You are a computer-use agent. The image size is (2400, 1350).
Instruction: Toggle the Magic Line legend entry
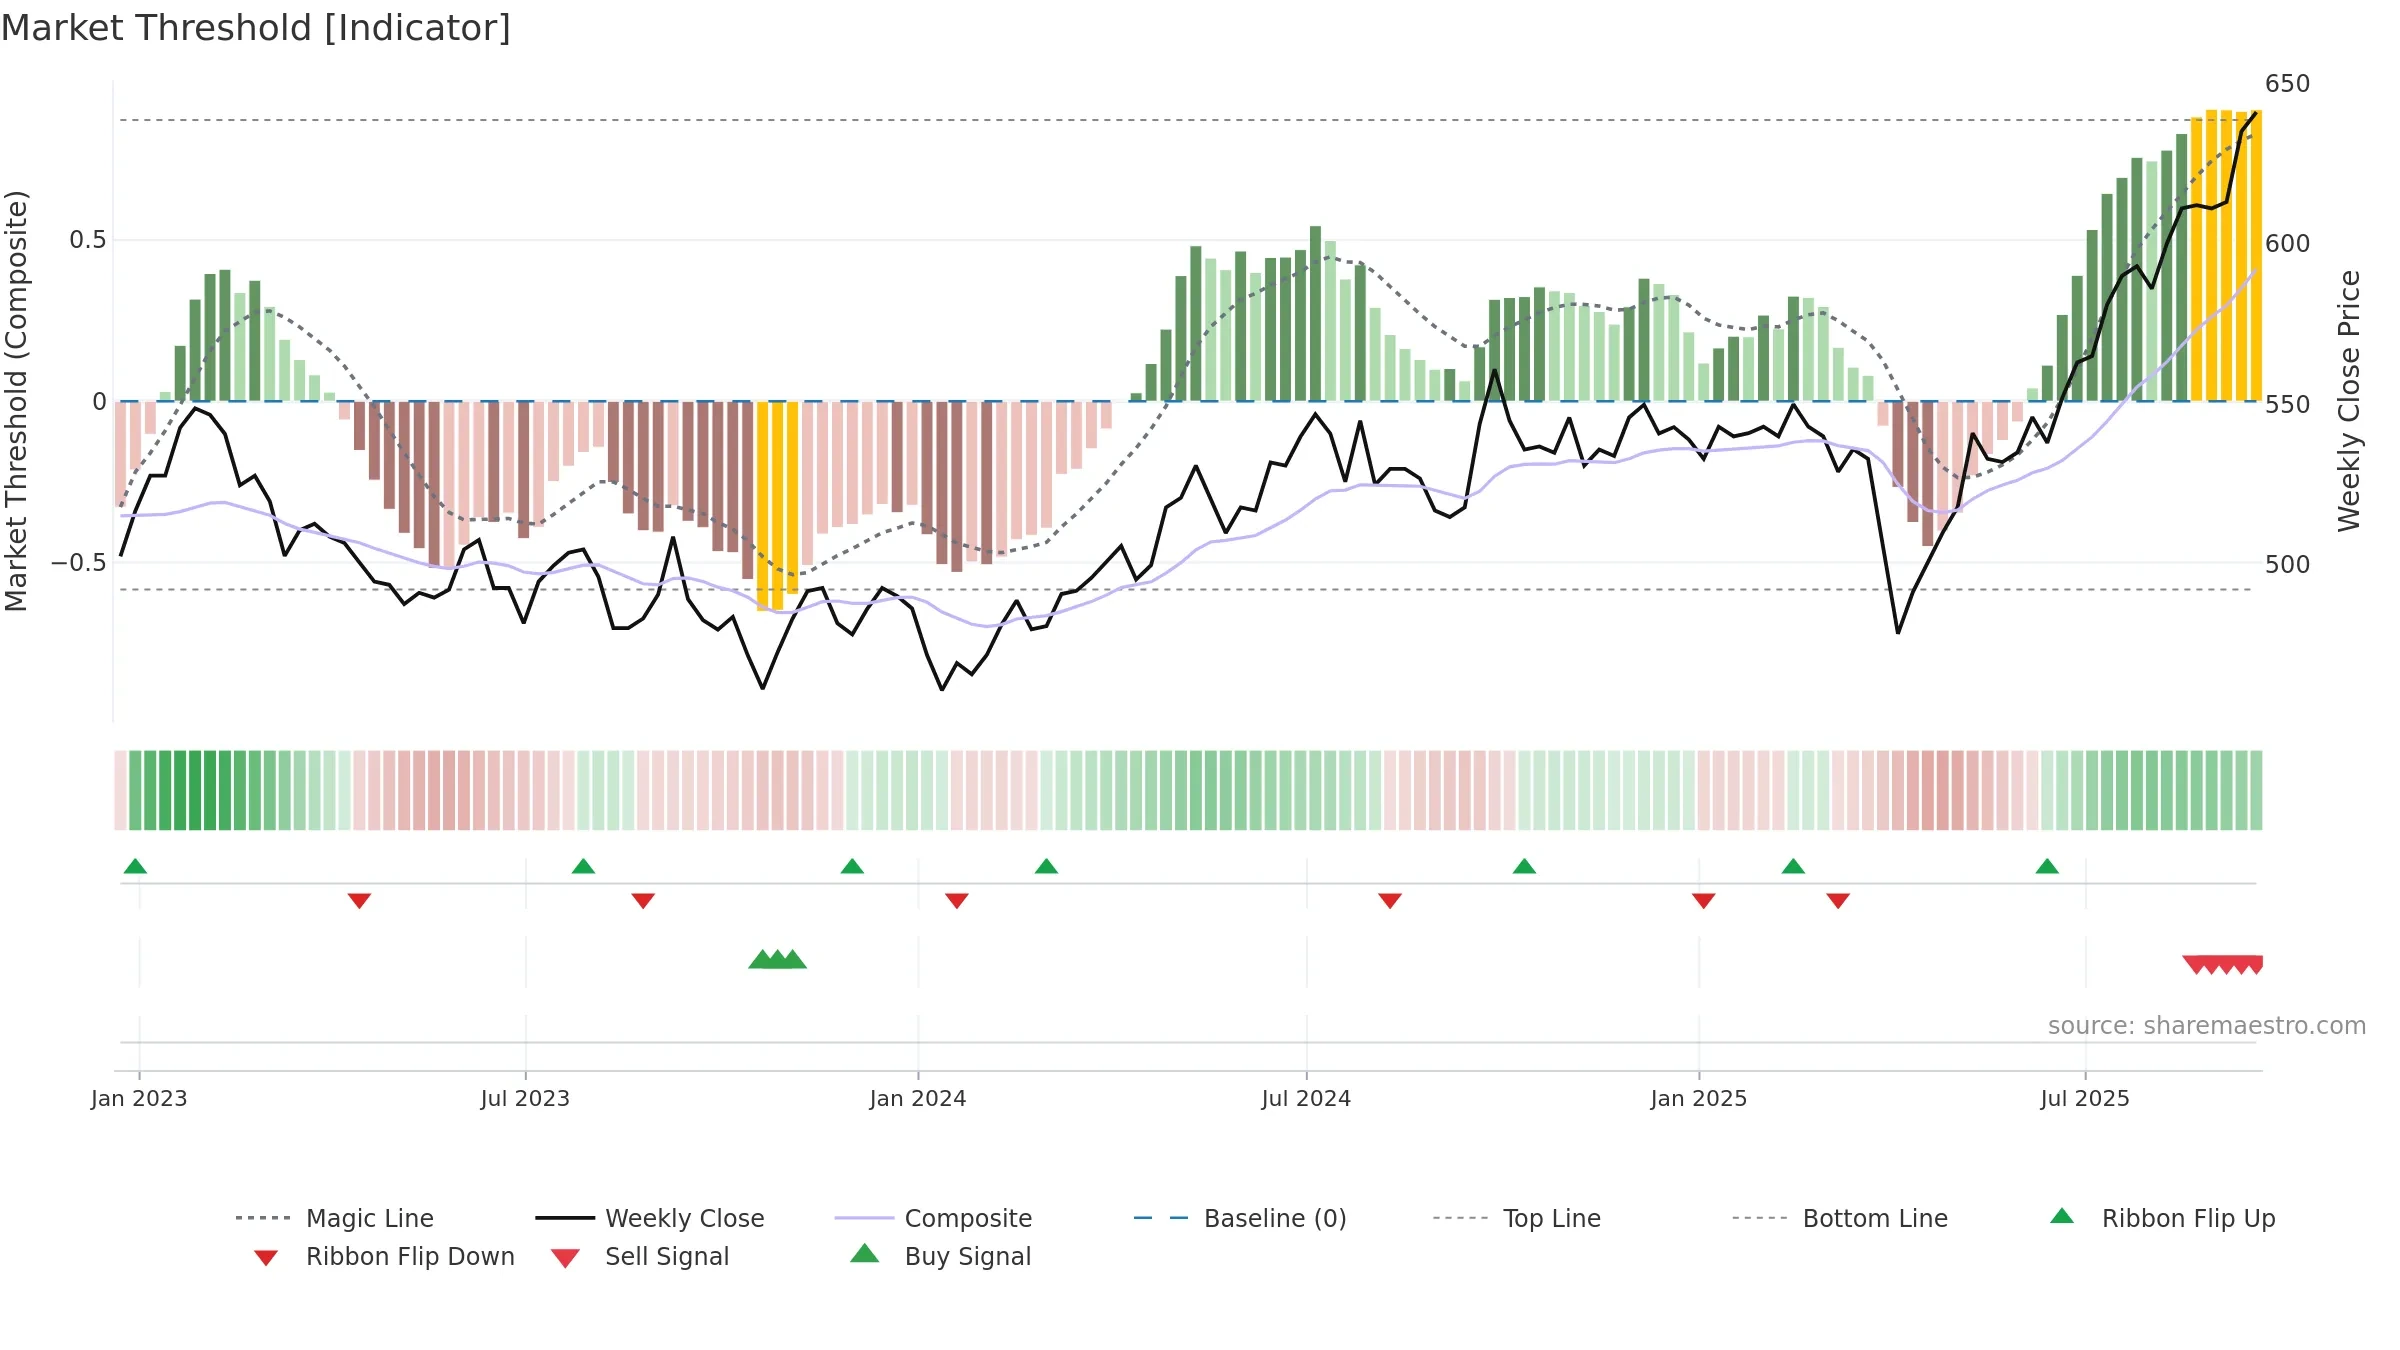pos(335,1218)
